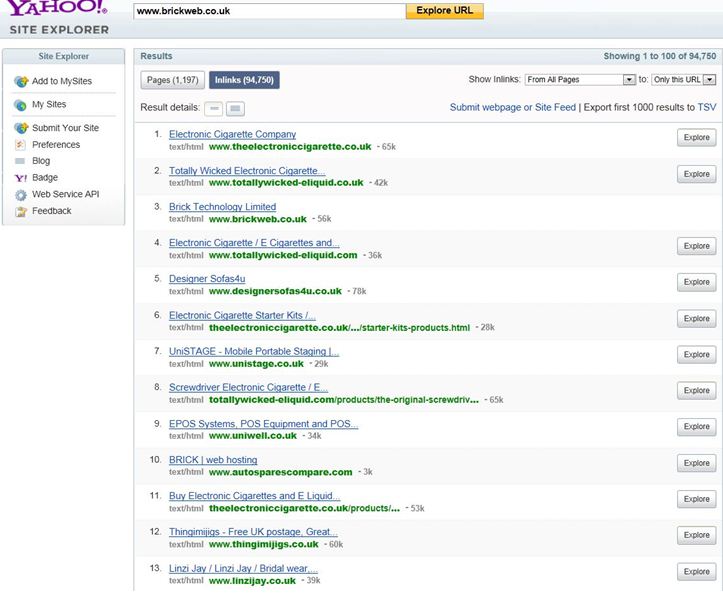Click the Blog icon in sidebar
The width and height of the screenshot is (723, 596).
20,161
